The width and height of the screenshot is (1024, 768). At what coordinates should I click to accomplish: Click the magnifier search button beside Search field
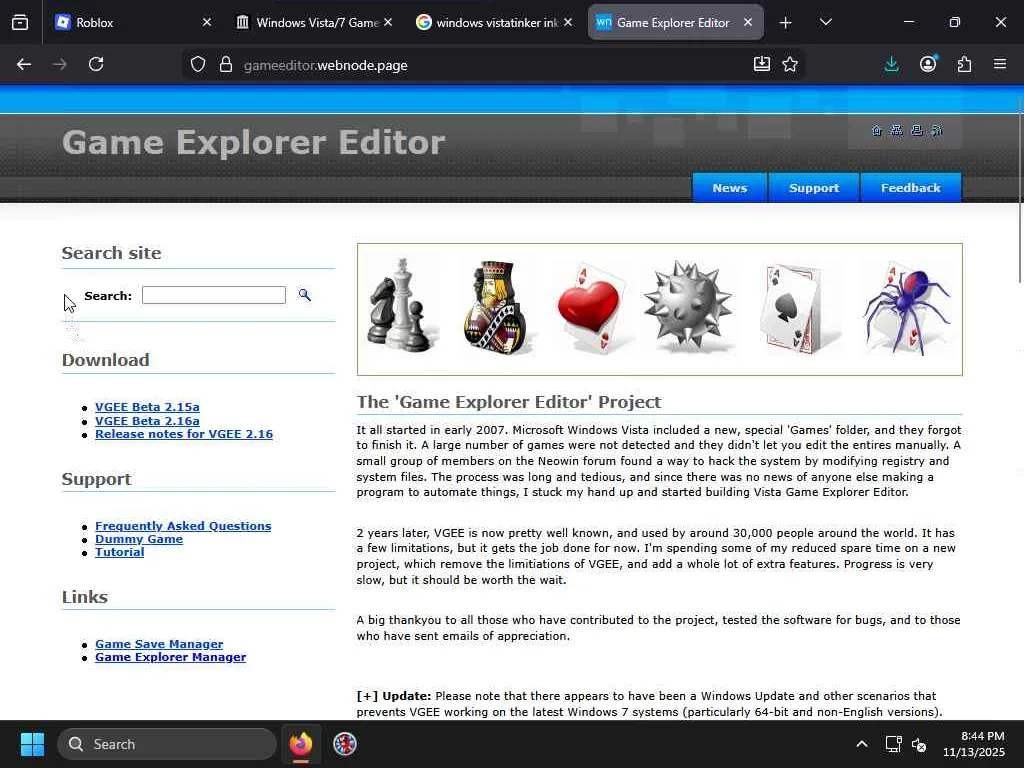point(304,295)
